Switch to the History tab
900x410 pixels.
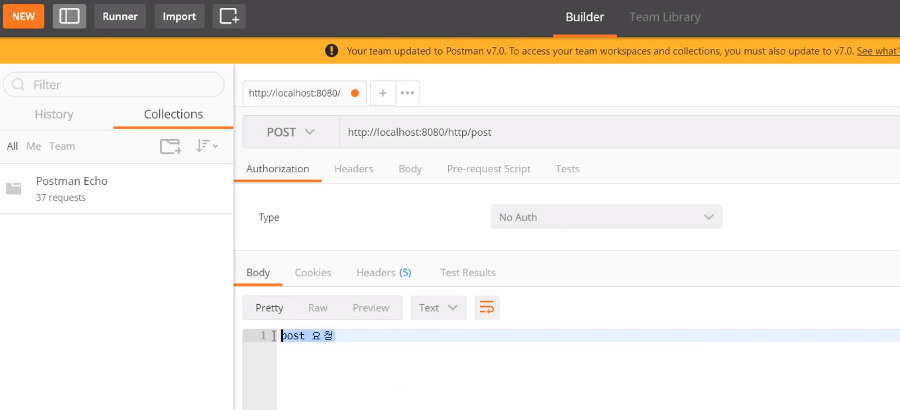(54, 114)
